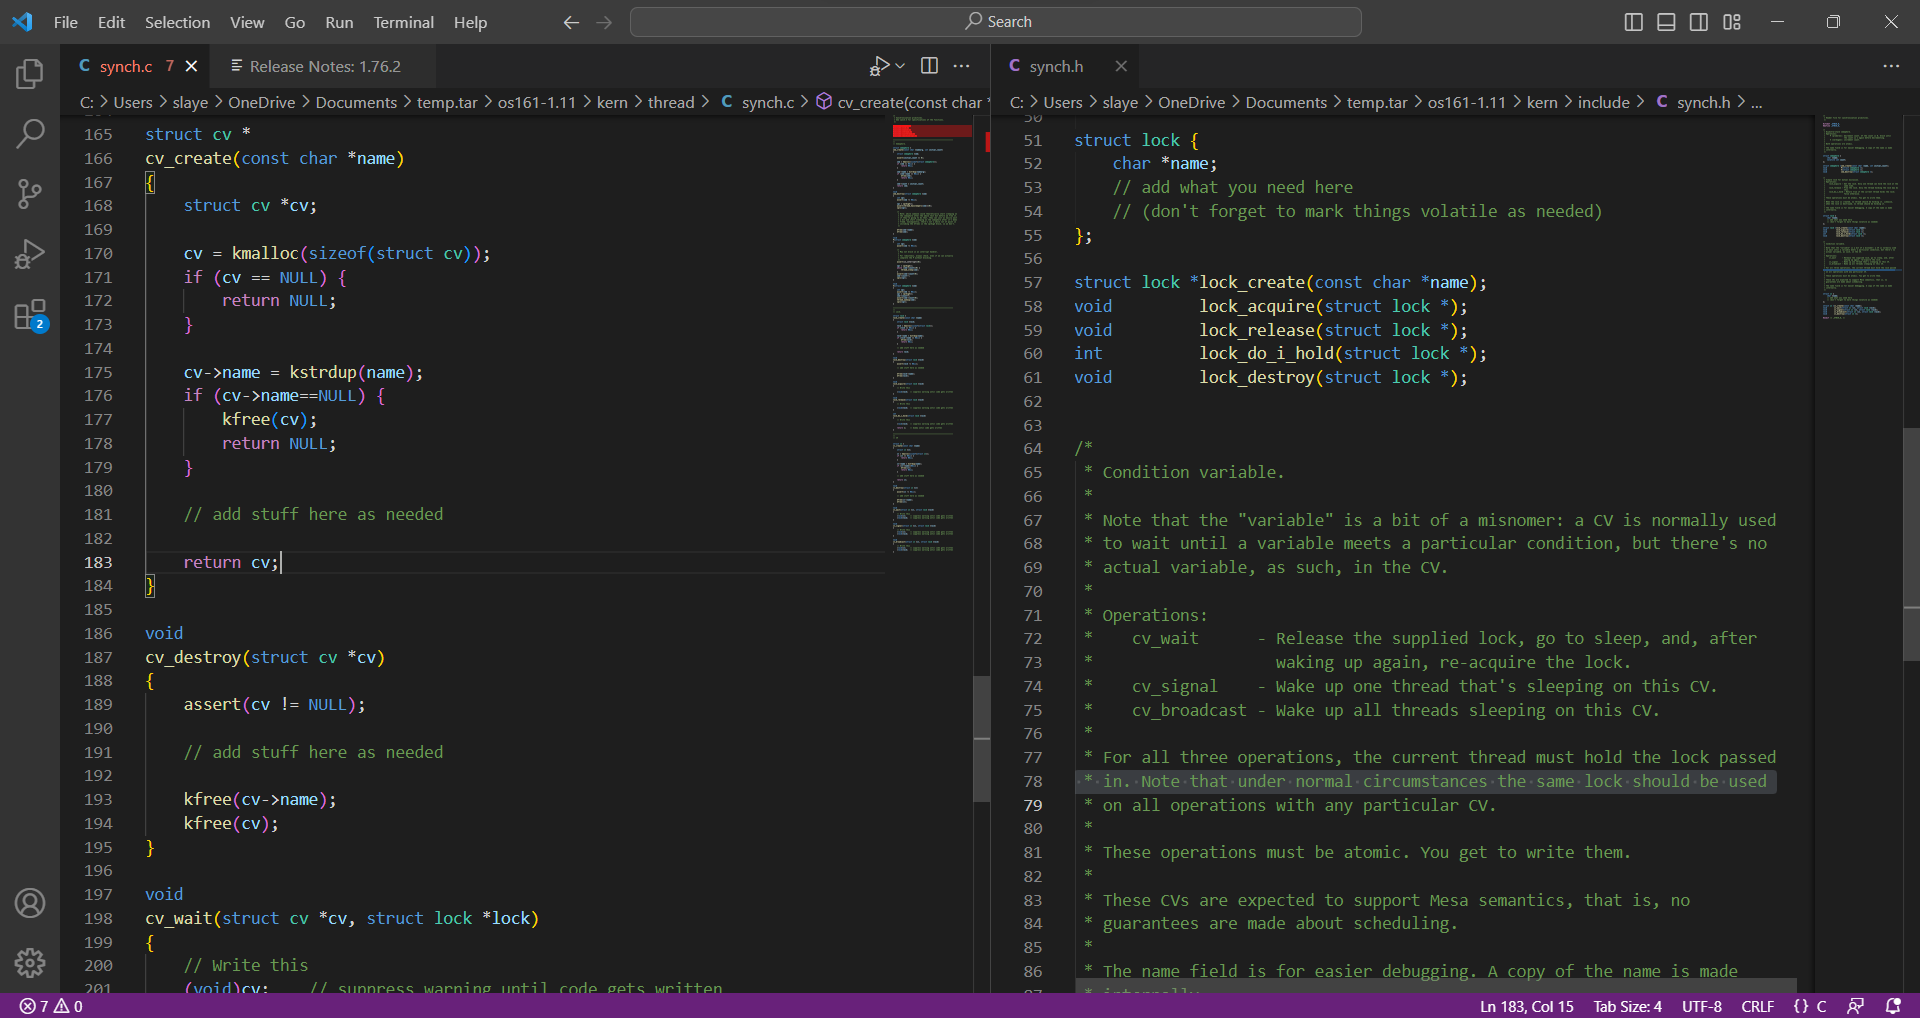This screenshot has width=1920, height=1018.
Task: Open the Accounts menu icon
Action: 30,903
